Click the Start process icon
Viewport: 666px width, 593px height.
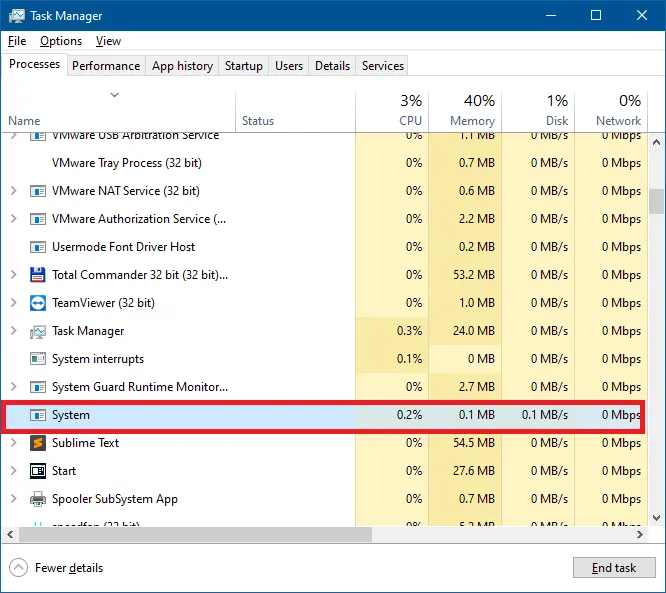tap(38, 471)
